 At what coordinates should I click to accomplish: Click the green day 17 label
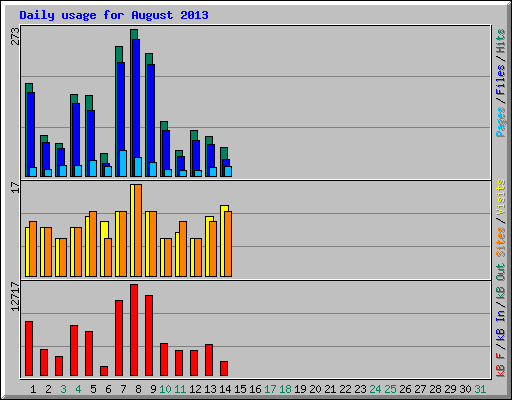[x=270, y=389]
